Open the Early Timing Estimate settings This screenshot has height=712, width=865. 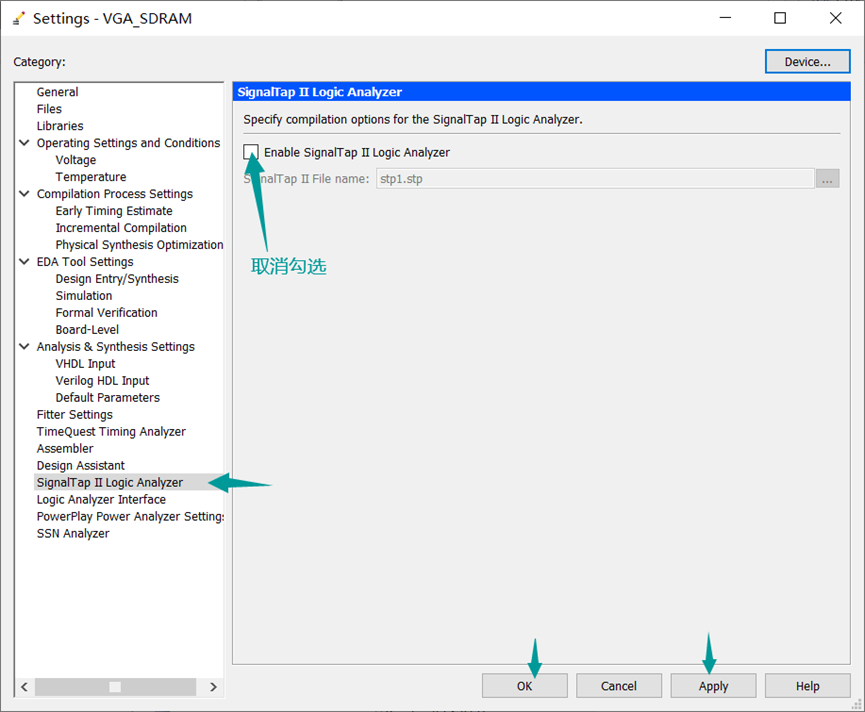[113, 210]
